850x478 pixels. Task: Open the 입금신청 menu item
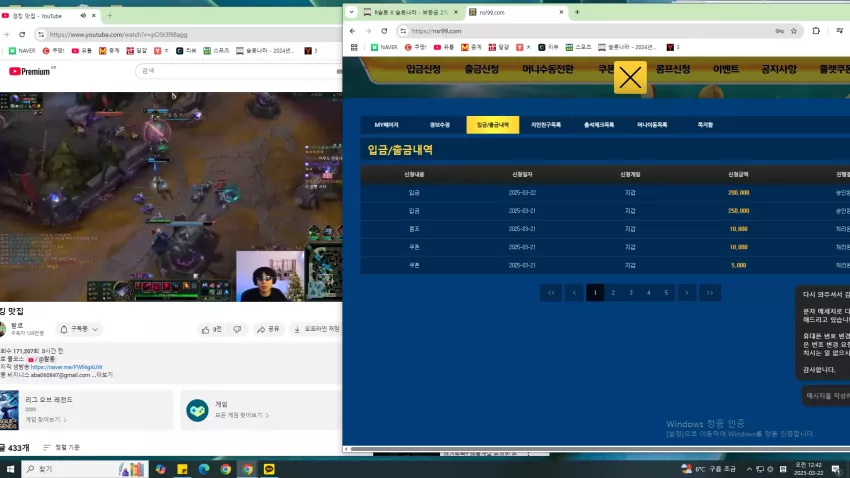pyautogui.click(x=423, y=69)
